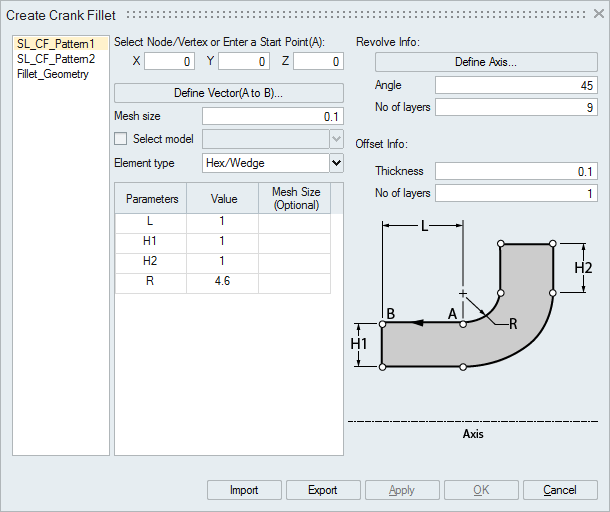Click the Cancel button
The image size is (610, 512).
559,490
